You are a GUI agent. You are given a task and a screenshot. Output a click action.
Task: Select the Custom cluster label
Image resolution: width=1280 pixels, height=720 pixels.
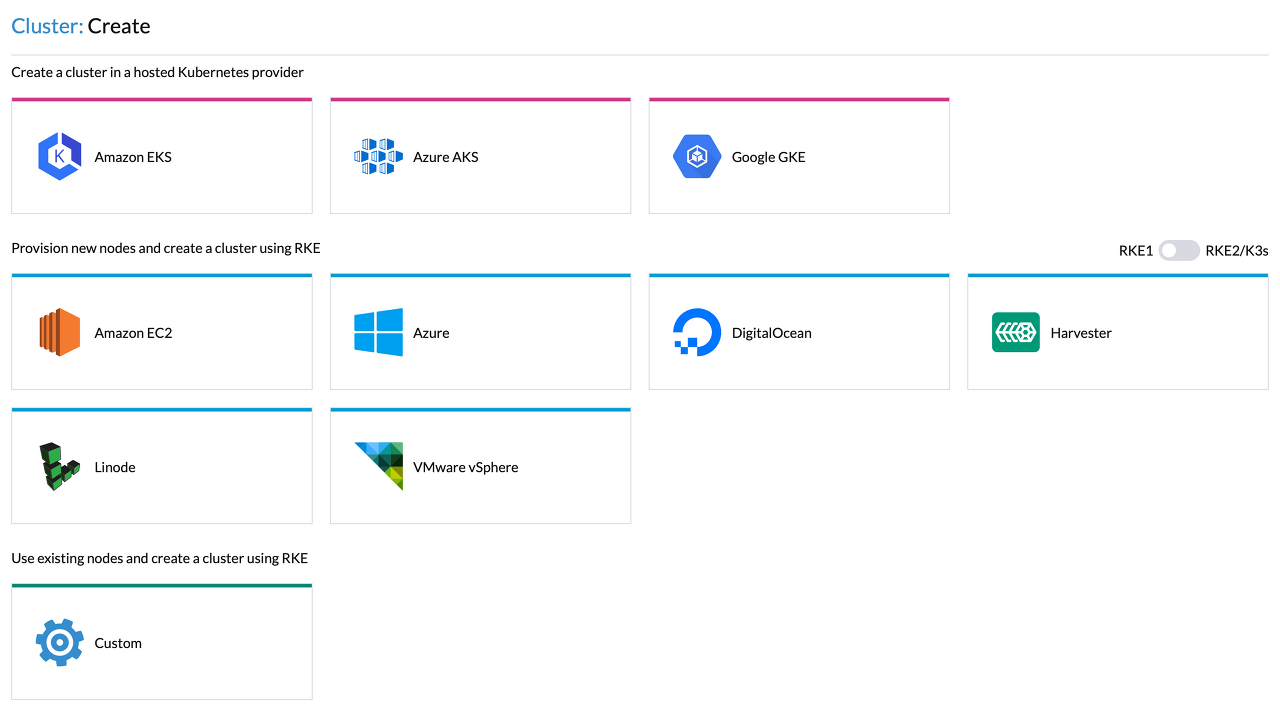point(118,643)
